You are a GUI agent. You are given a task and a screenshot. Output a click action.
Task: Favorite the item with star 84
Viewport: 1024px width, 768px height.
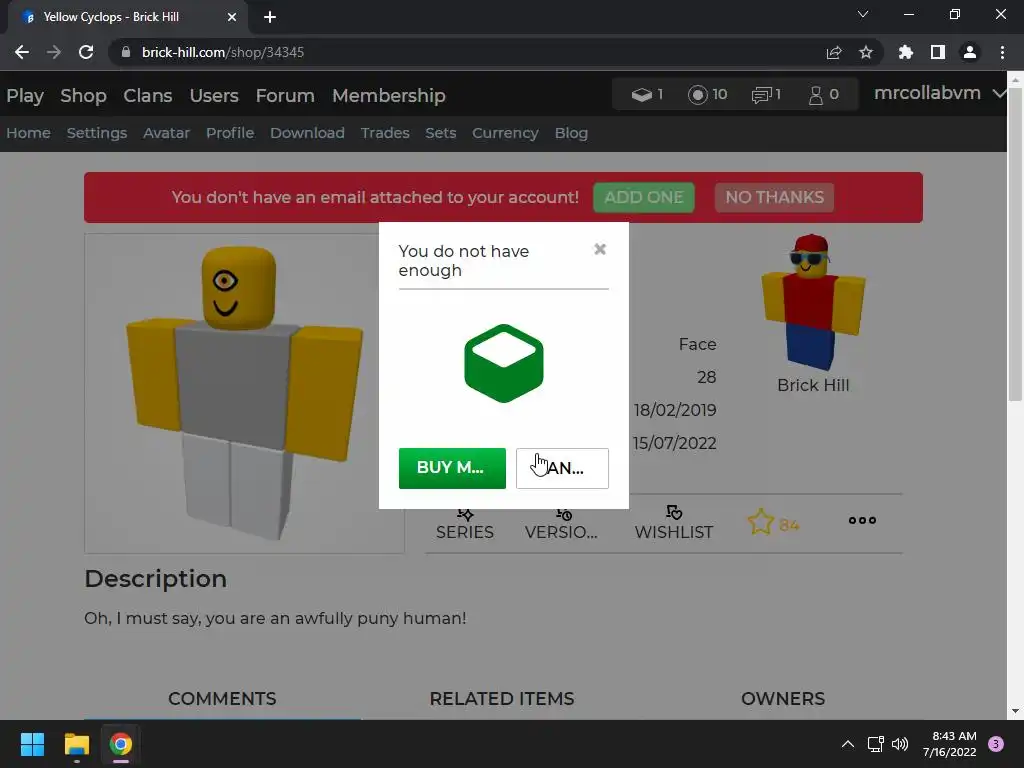click(x=773, y=523)
